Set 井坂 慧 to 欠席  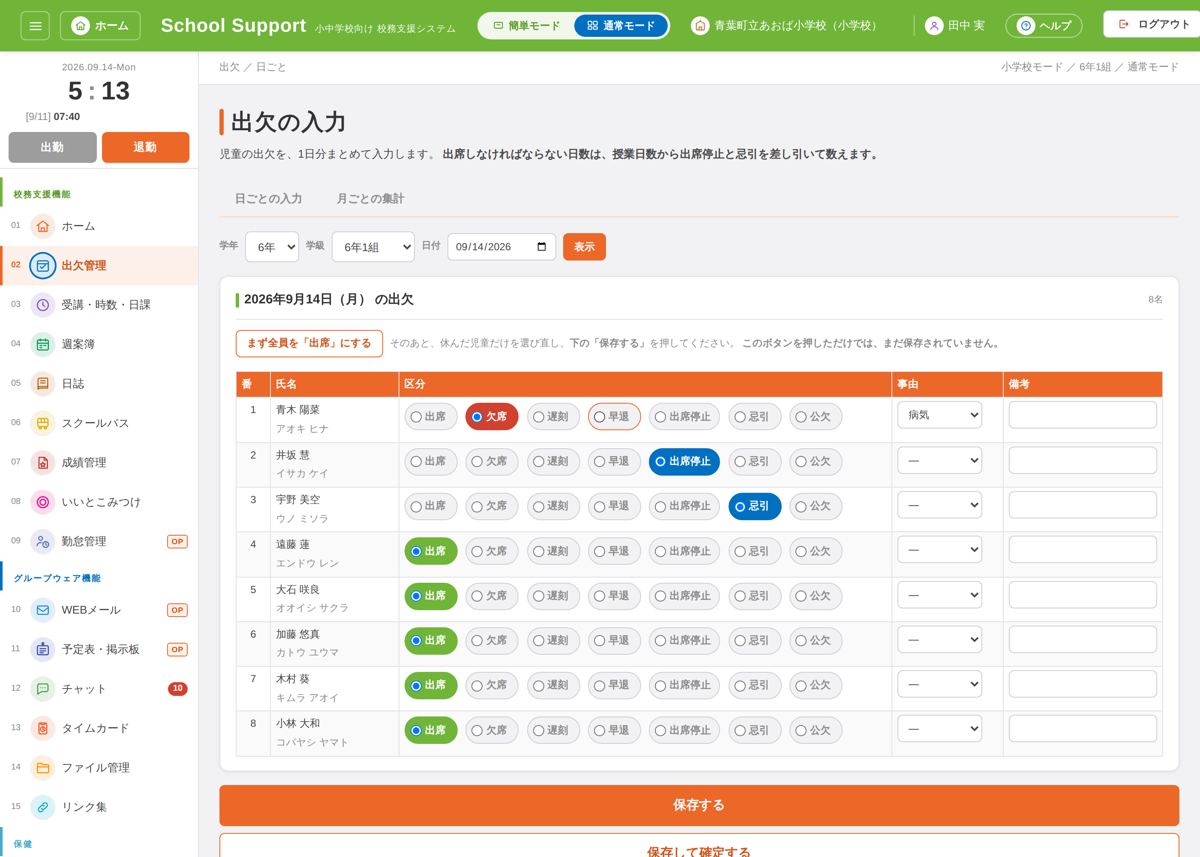click(x=492, y=462)
